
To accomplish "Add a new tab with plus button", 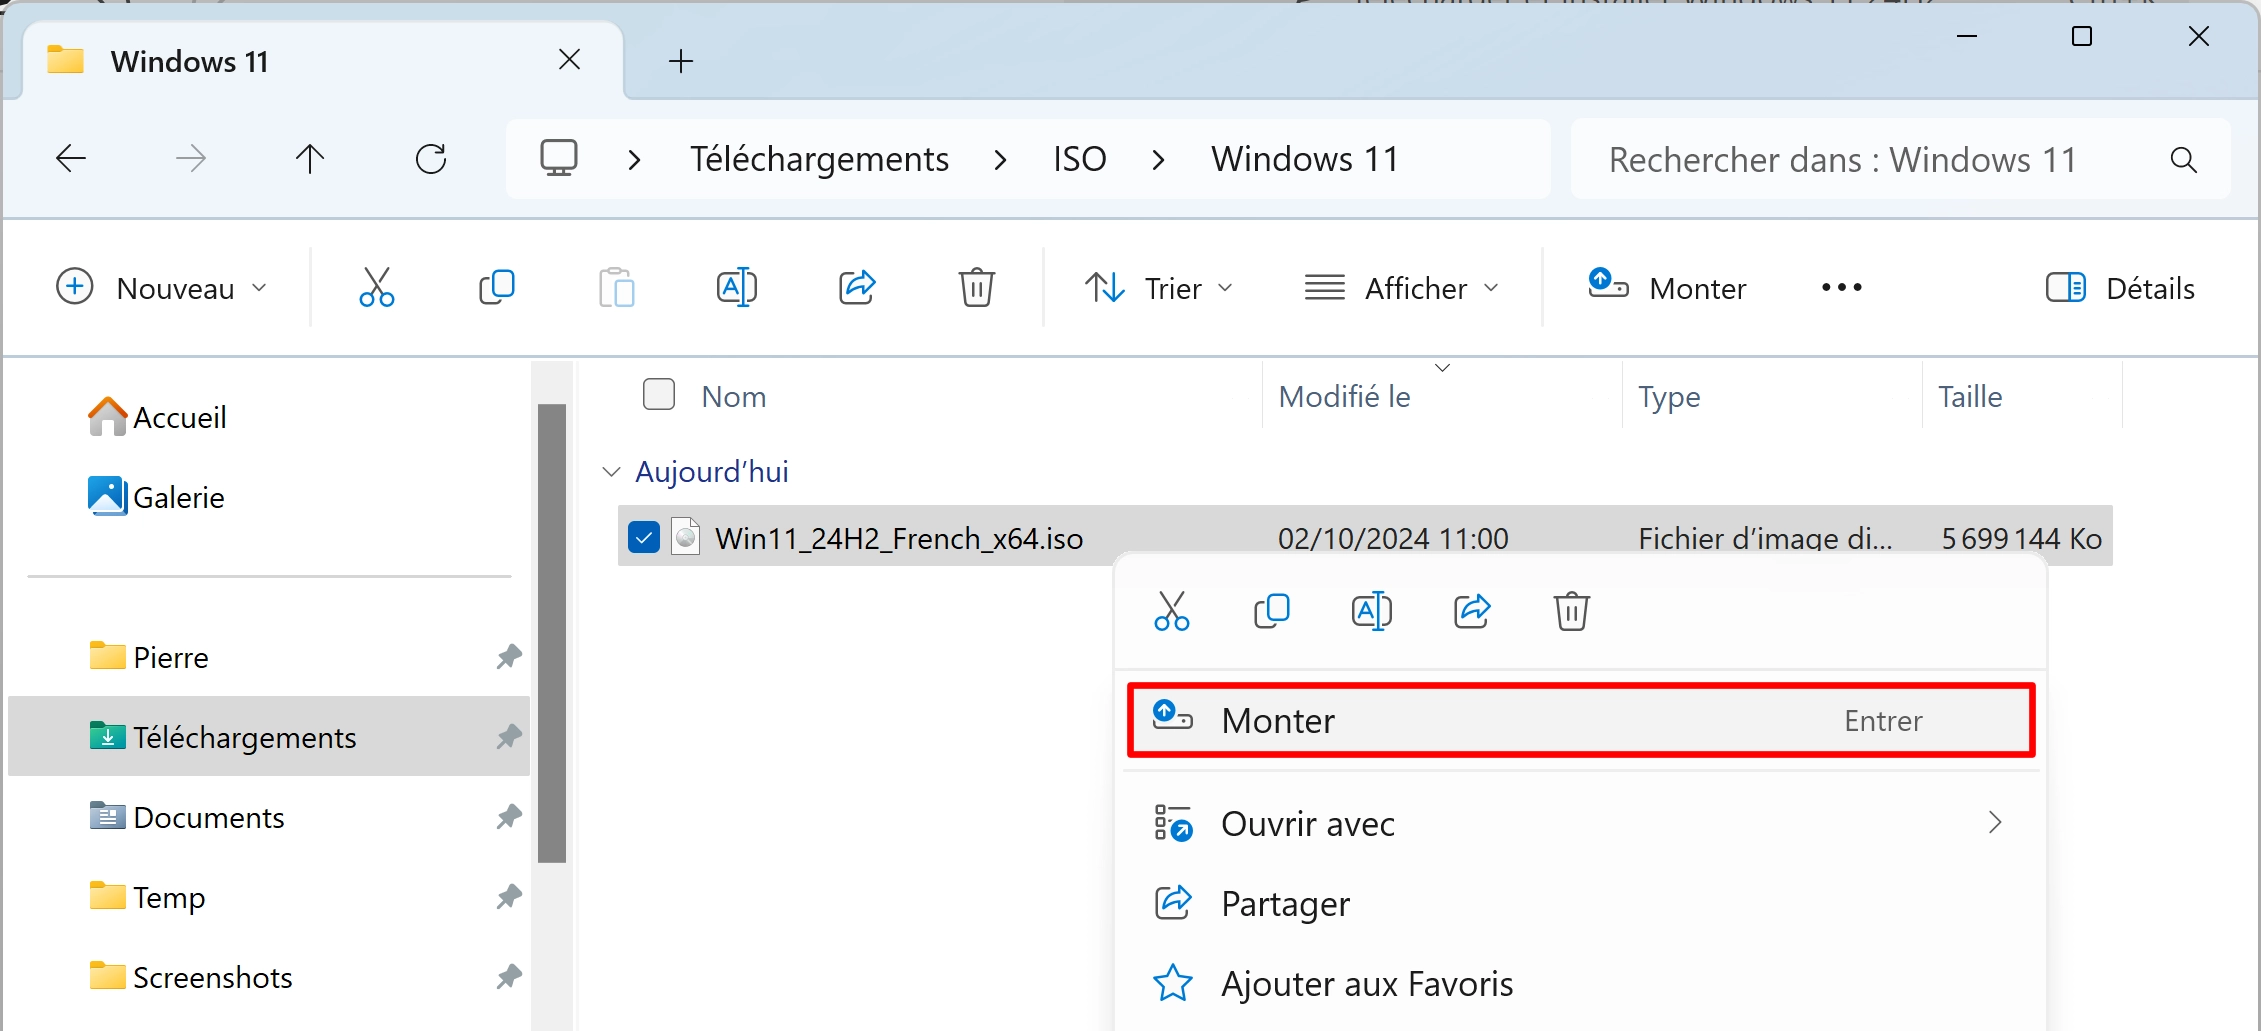I will [681, 61].
